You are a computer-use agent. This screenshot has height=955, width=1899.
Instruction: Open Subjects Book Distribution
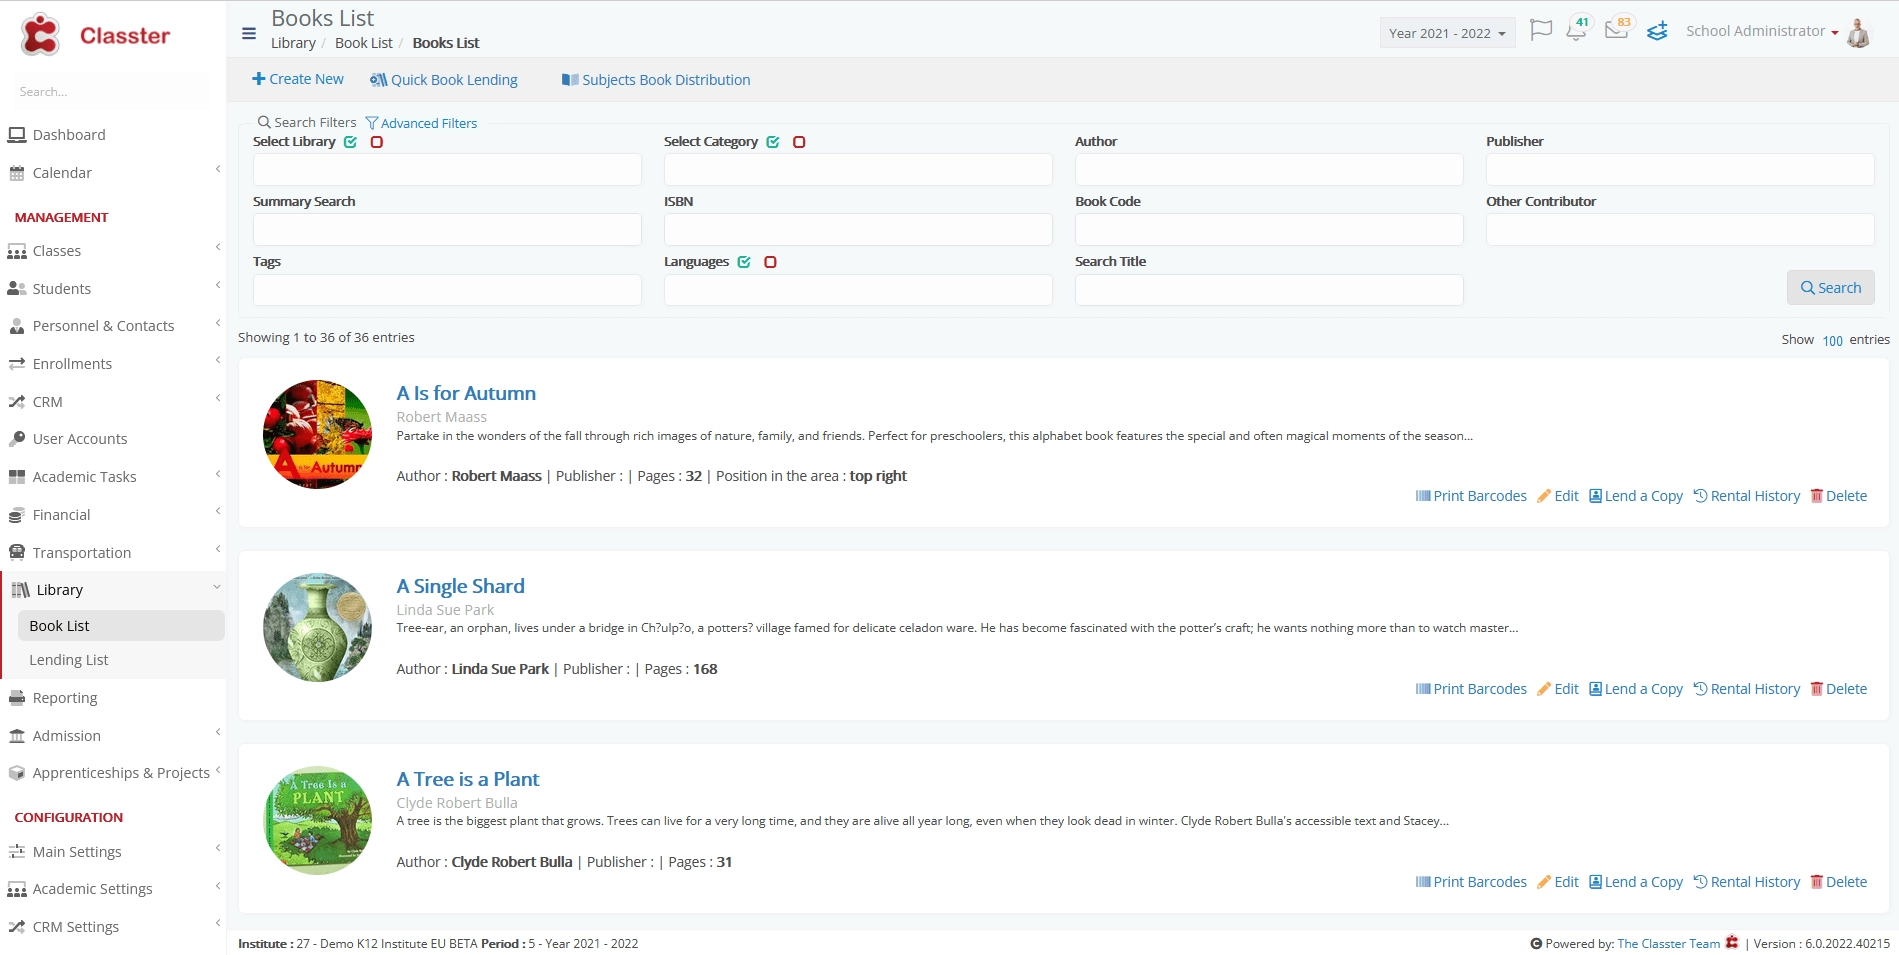click(x=656, y=80)
